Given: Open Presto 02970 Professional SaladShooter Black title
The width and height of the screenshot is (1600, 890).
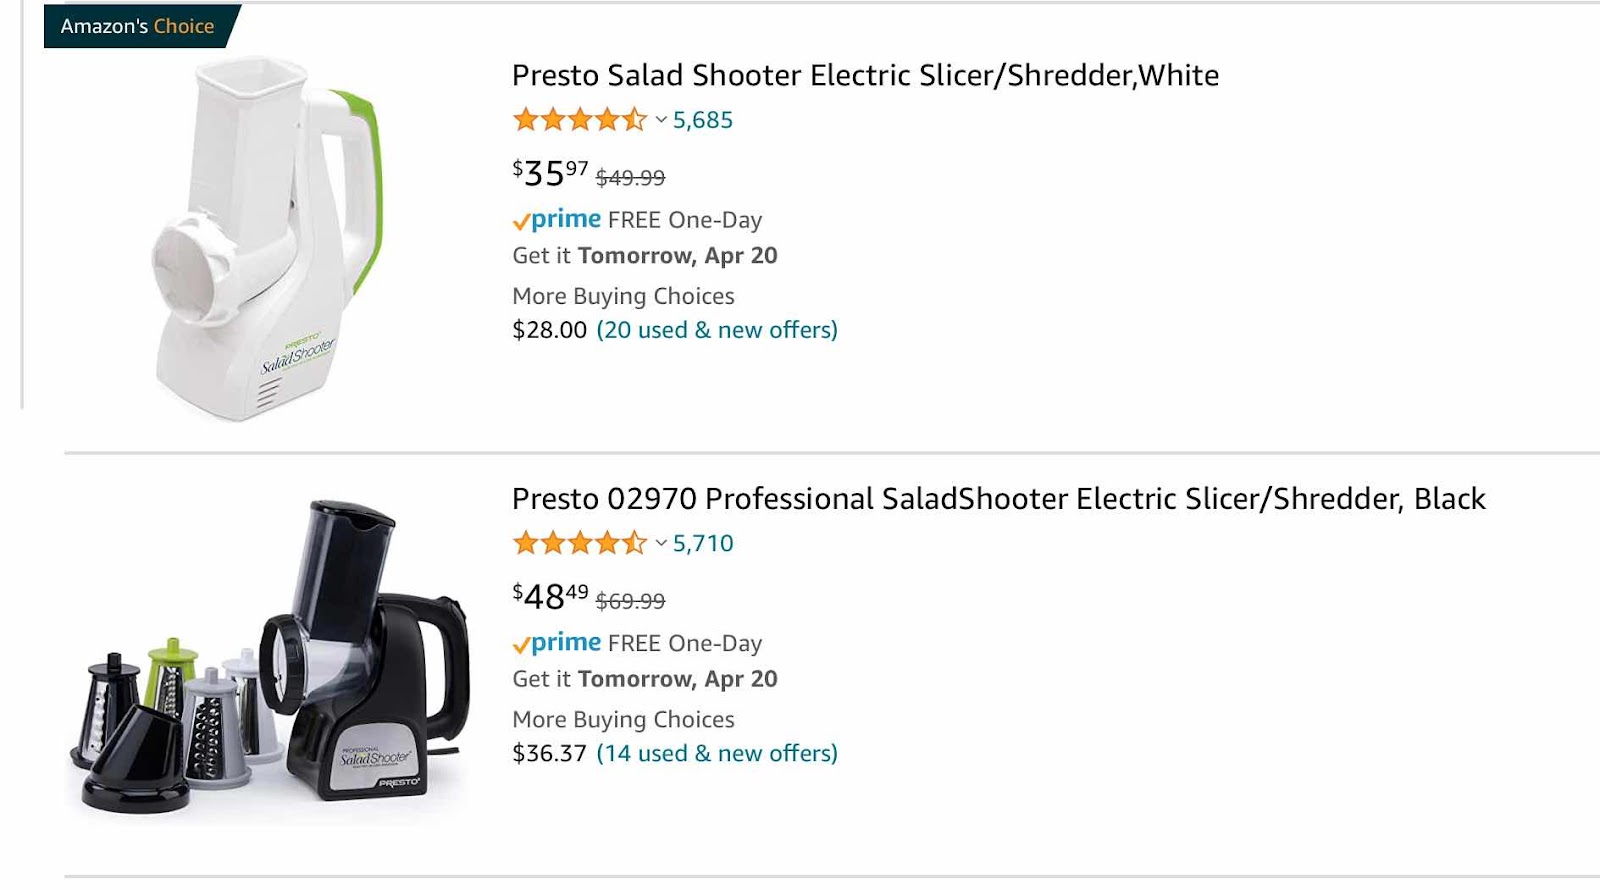Looking at the screenshot, I should click(x=998, y=499).
